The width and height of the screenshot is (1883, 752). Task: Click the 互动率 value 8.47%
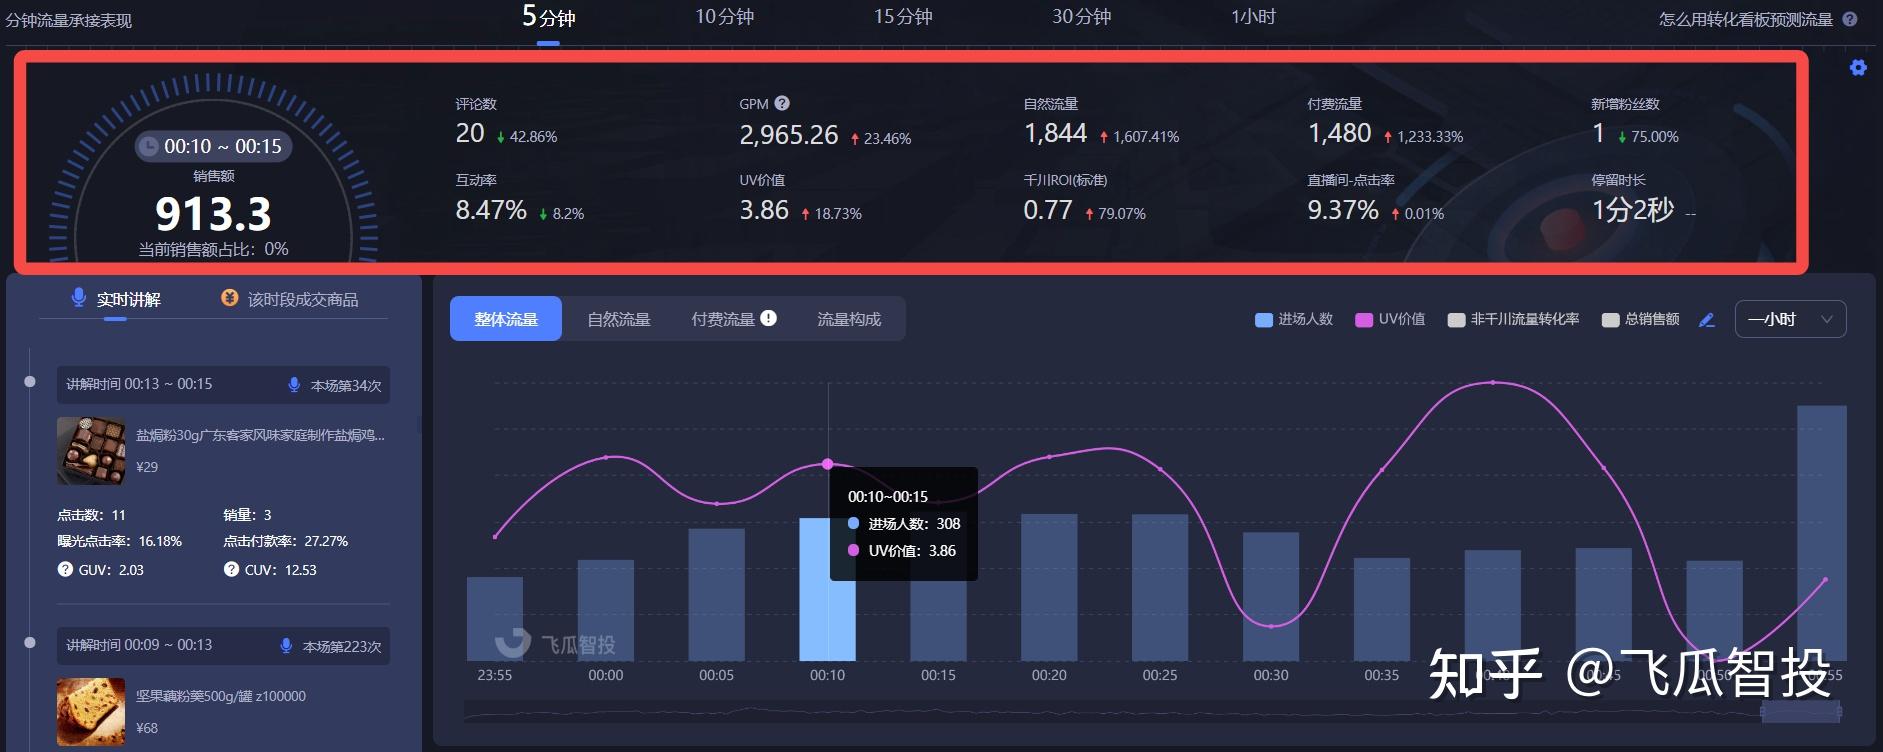pos(491,210)
